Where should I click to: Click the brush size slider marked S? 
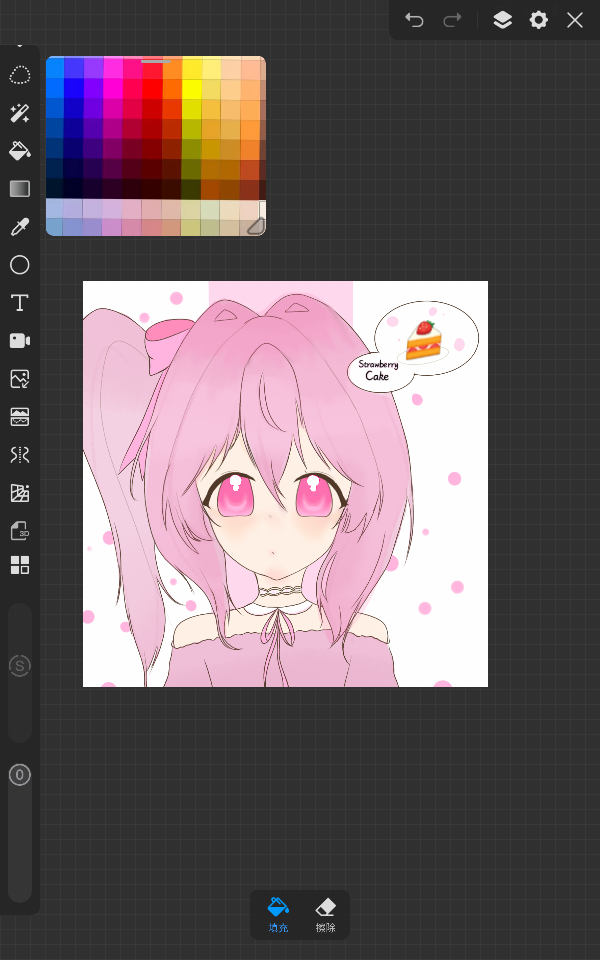click(x=20, y=666)
